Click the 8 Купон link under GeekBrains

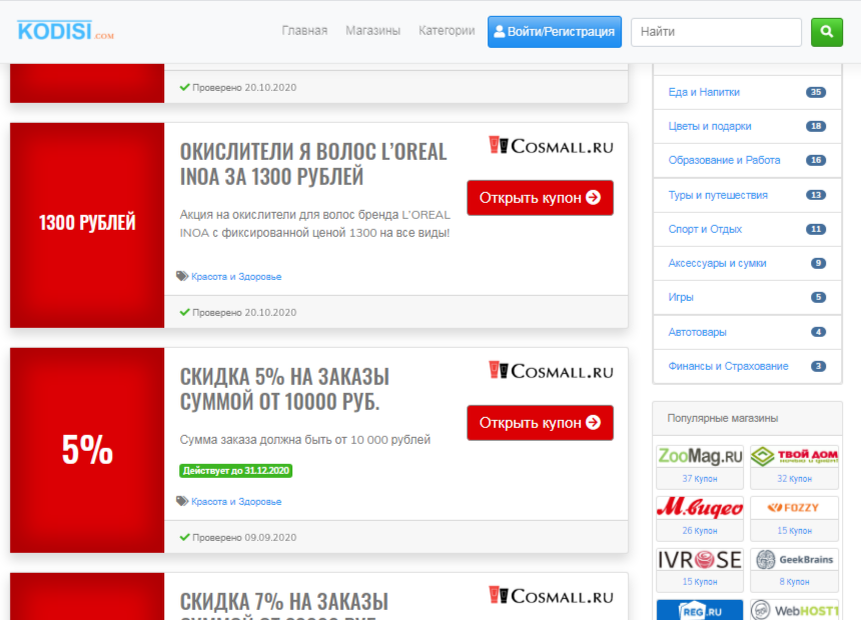[794, 582]
